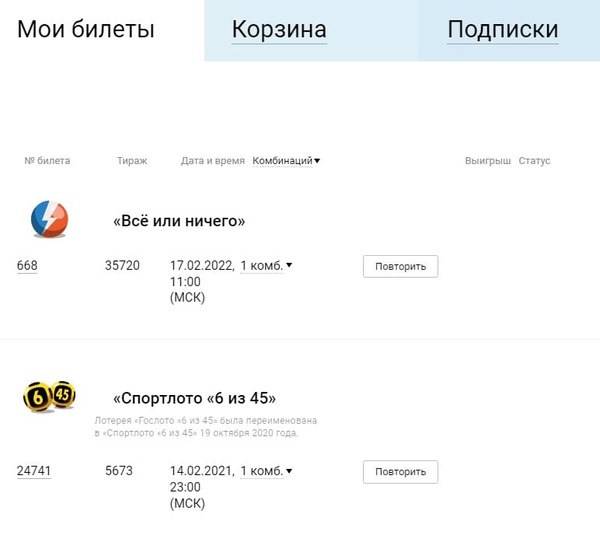The height and width of the screenshot is (535, 600).
Task: Expand 1 комб. dropdown for ticket 24741
Action: [x=266, y=471]
